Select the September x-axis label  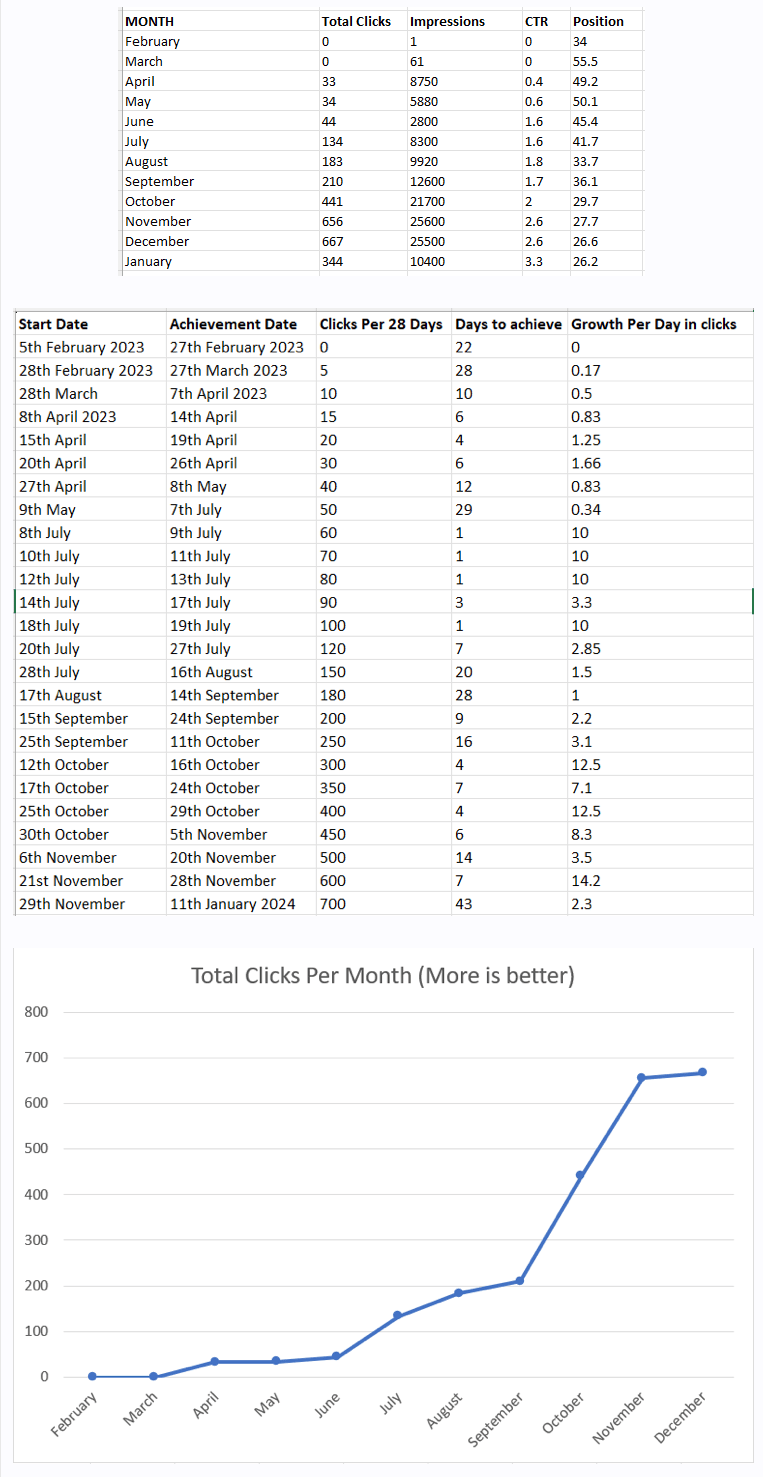(x=497, y=1418)
